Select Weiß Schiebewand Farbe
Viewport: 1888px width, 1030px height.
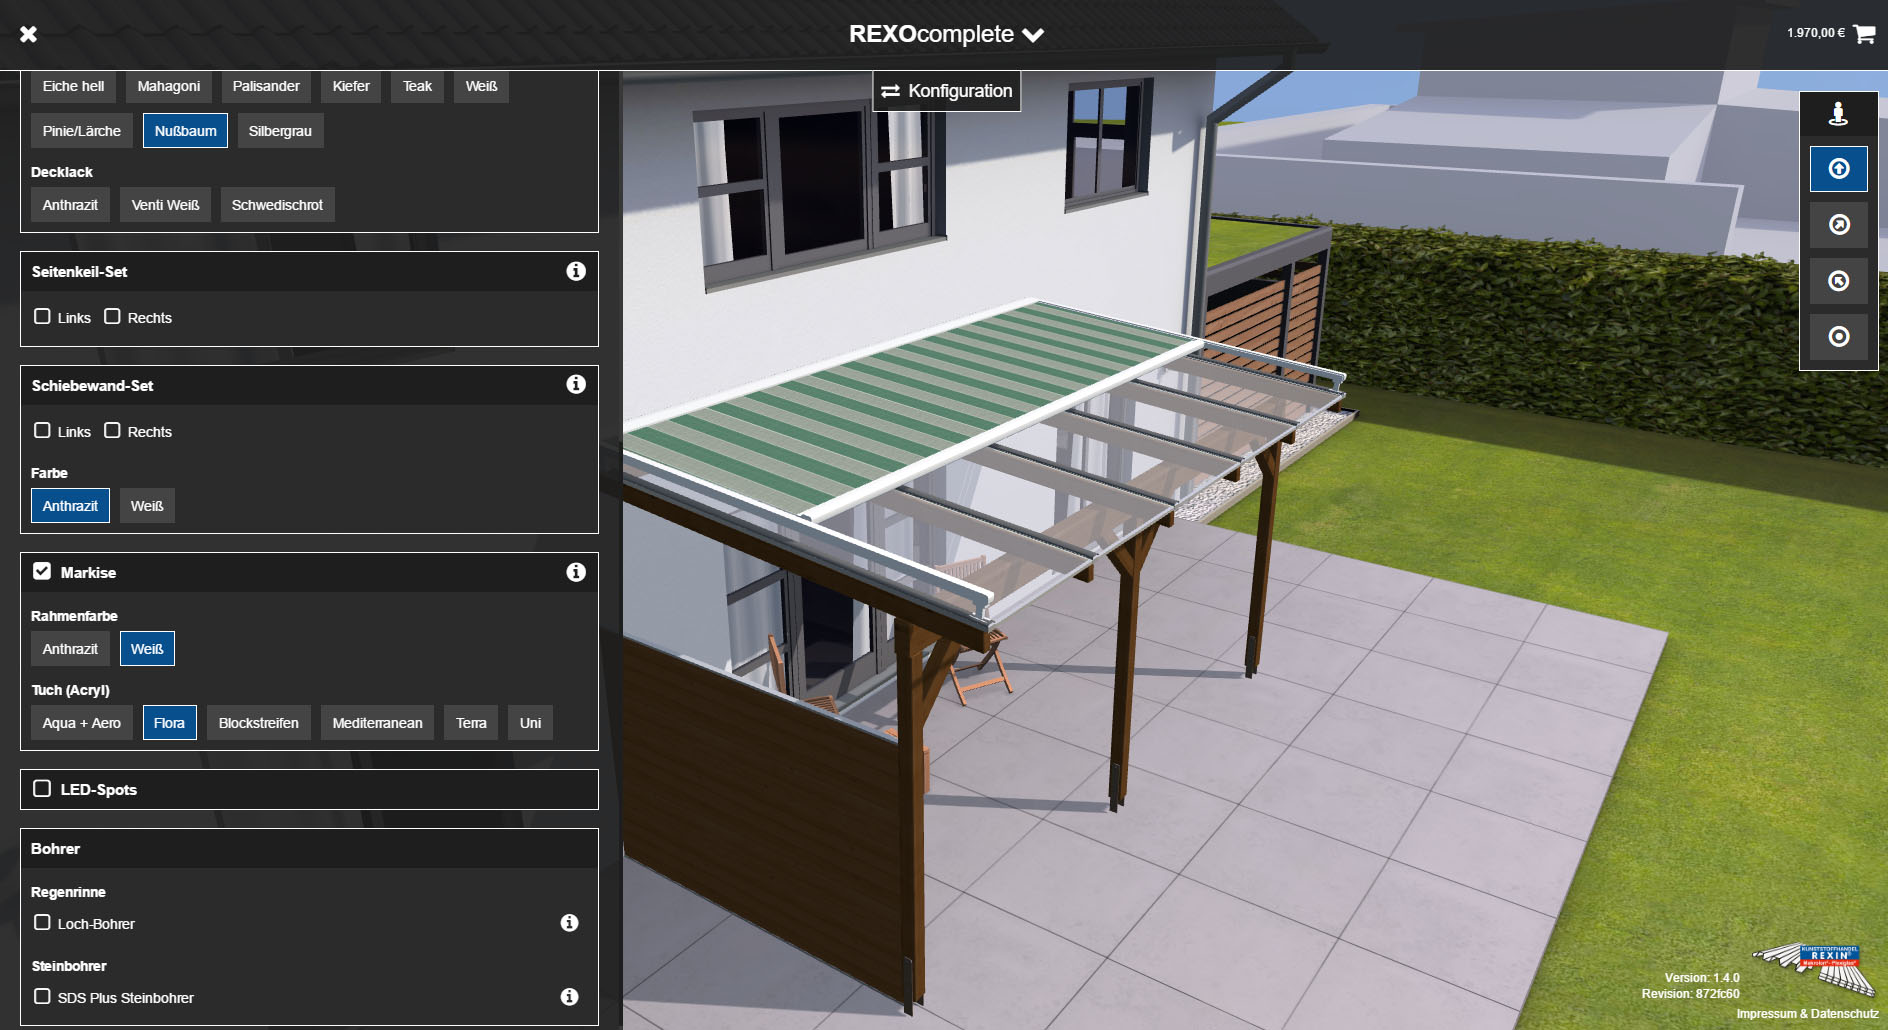click(x=147, y=506)
